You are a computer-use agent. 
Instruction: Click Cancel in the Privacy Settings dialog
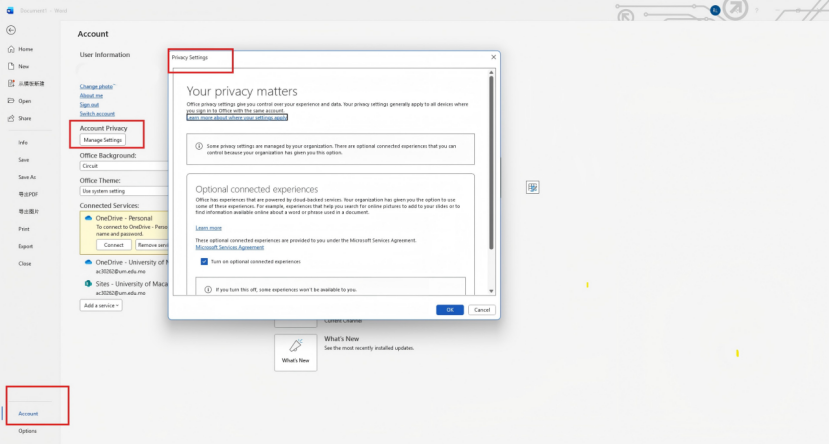[x=482, y=310]
